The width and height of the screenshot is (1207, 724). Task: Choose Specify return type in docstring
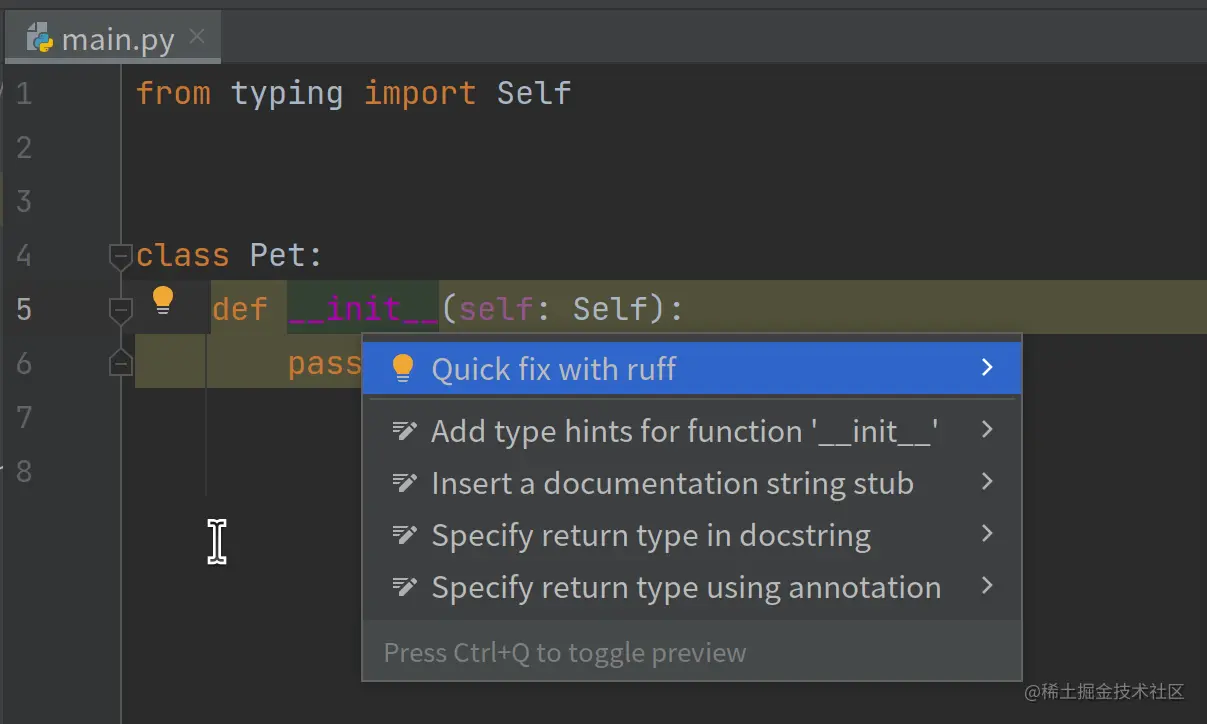tap(691, 535)
